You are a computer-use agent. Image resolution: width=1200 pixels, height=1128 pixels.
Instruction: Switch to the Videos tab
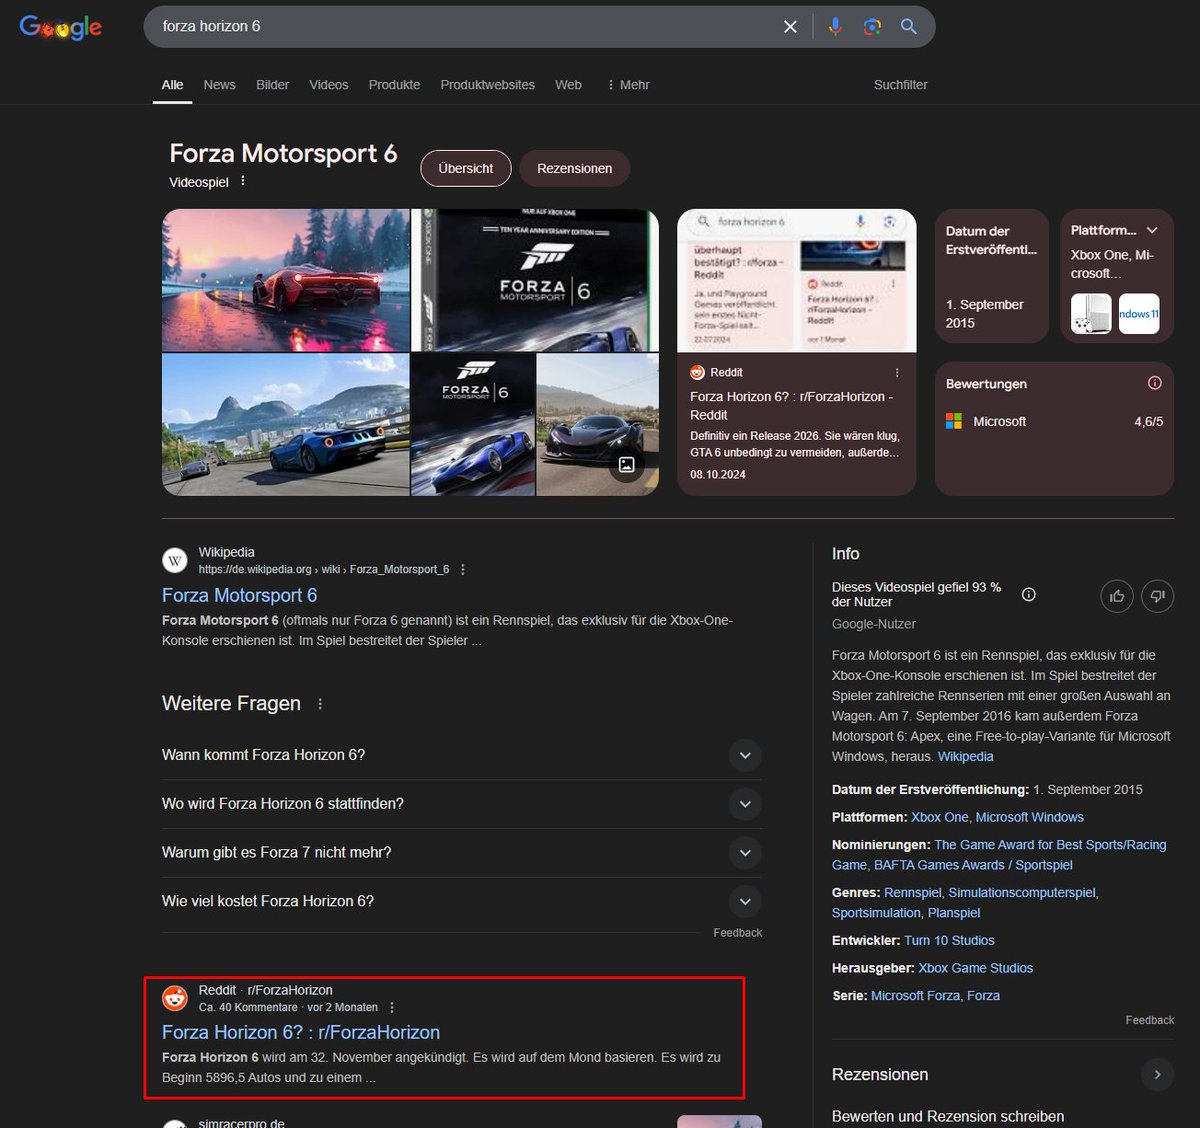tap(329, 85)
